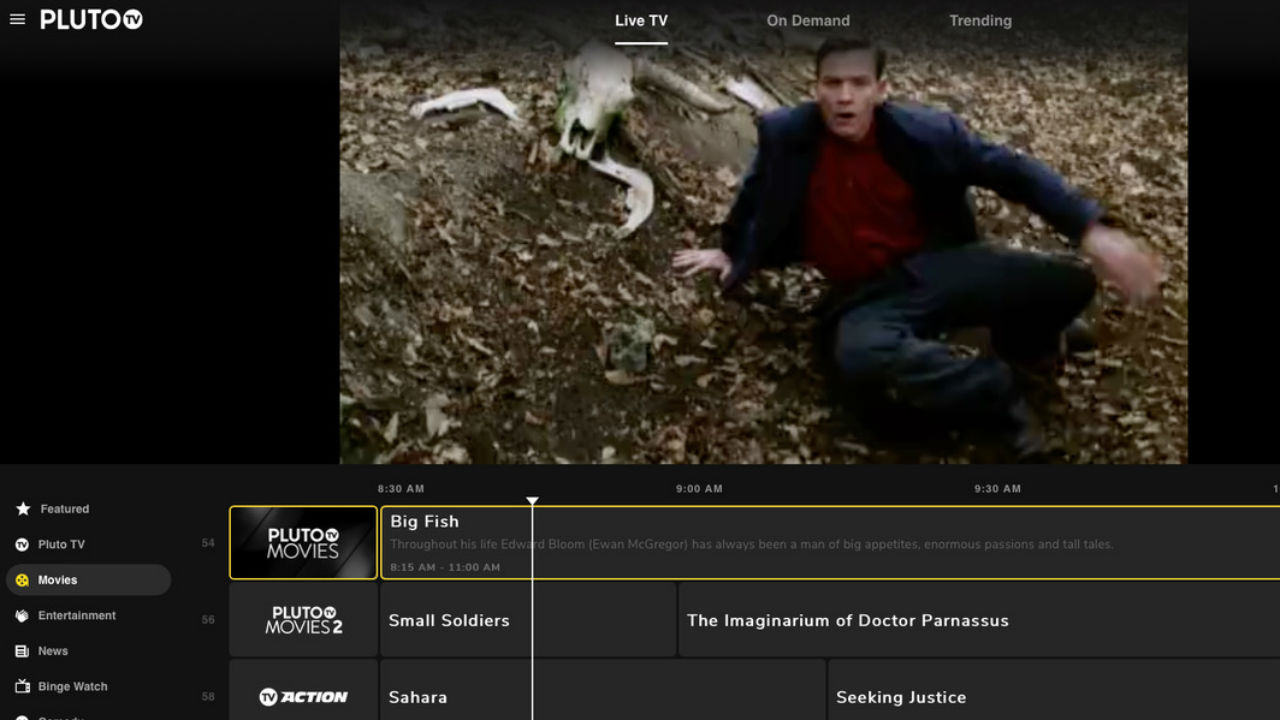The width and height of the screenshot is (1280, 720).
Task: Choose the Entertainment category label
Action: pyautogui.click(x=77, y=616)
